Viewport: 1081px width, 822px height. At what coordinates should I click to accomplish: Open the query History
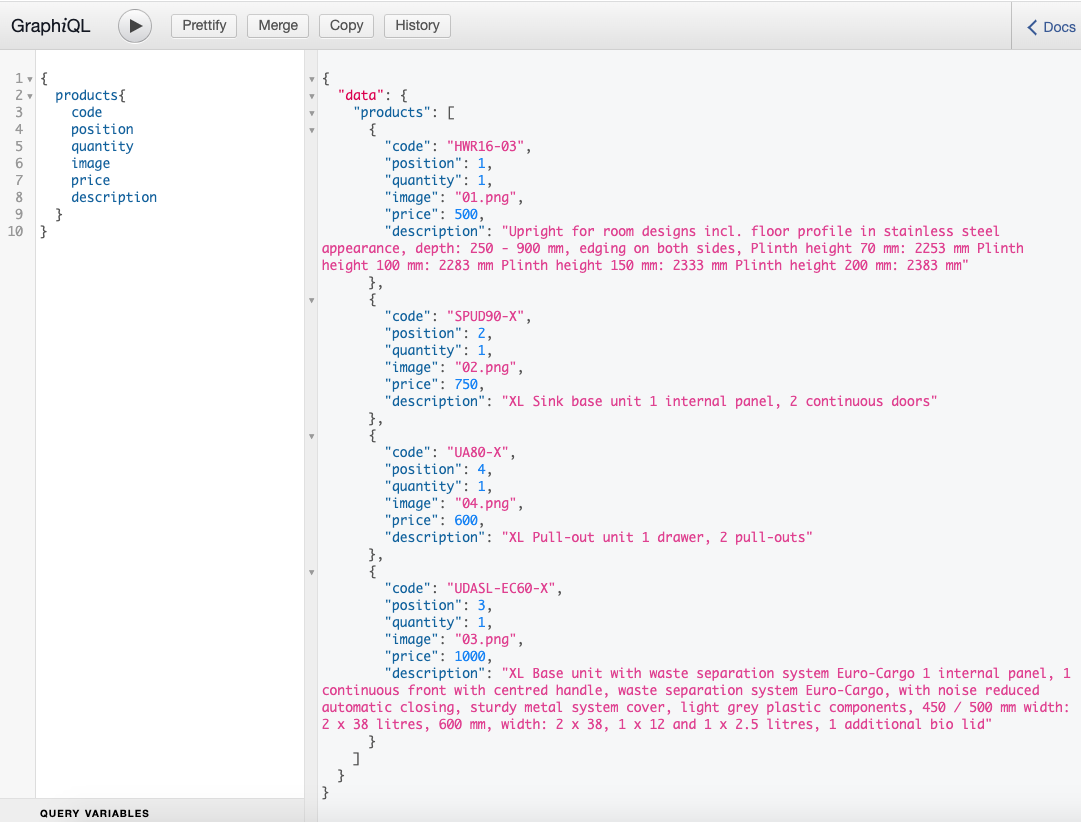(x=417, y=25)
